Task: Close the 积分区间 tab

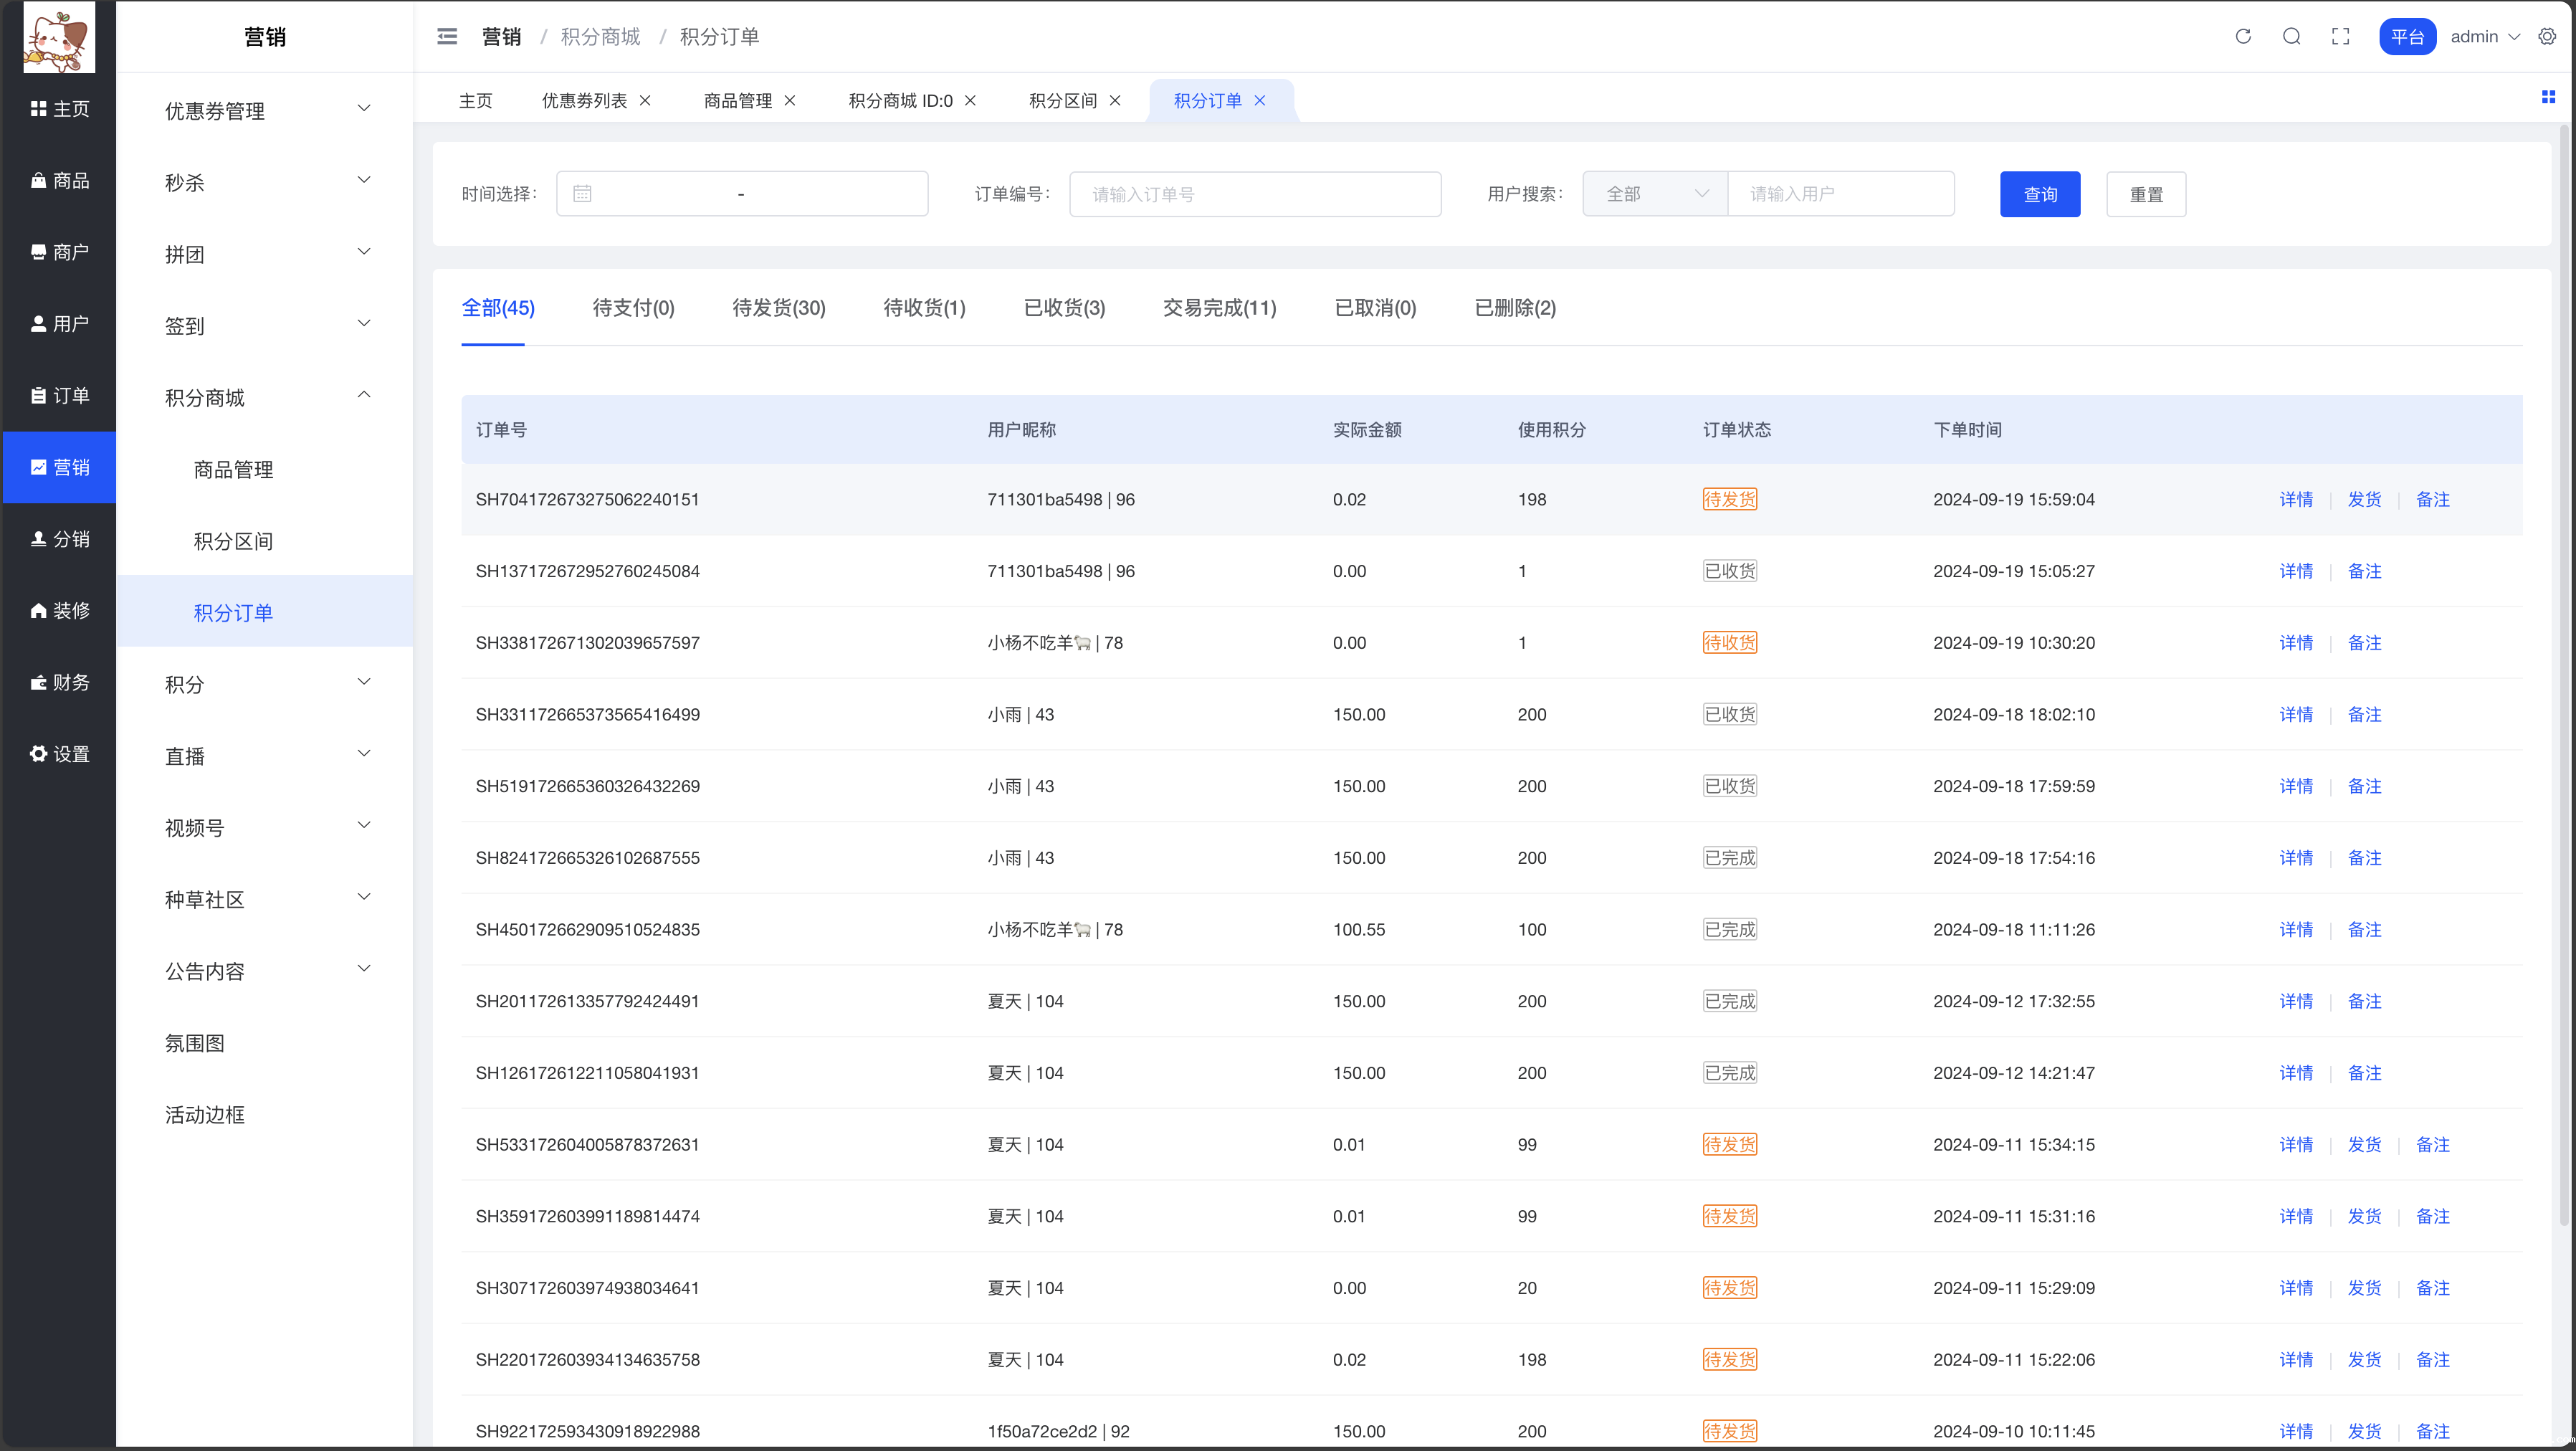Action: click(1115, 101)
